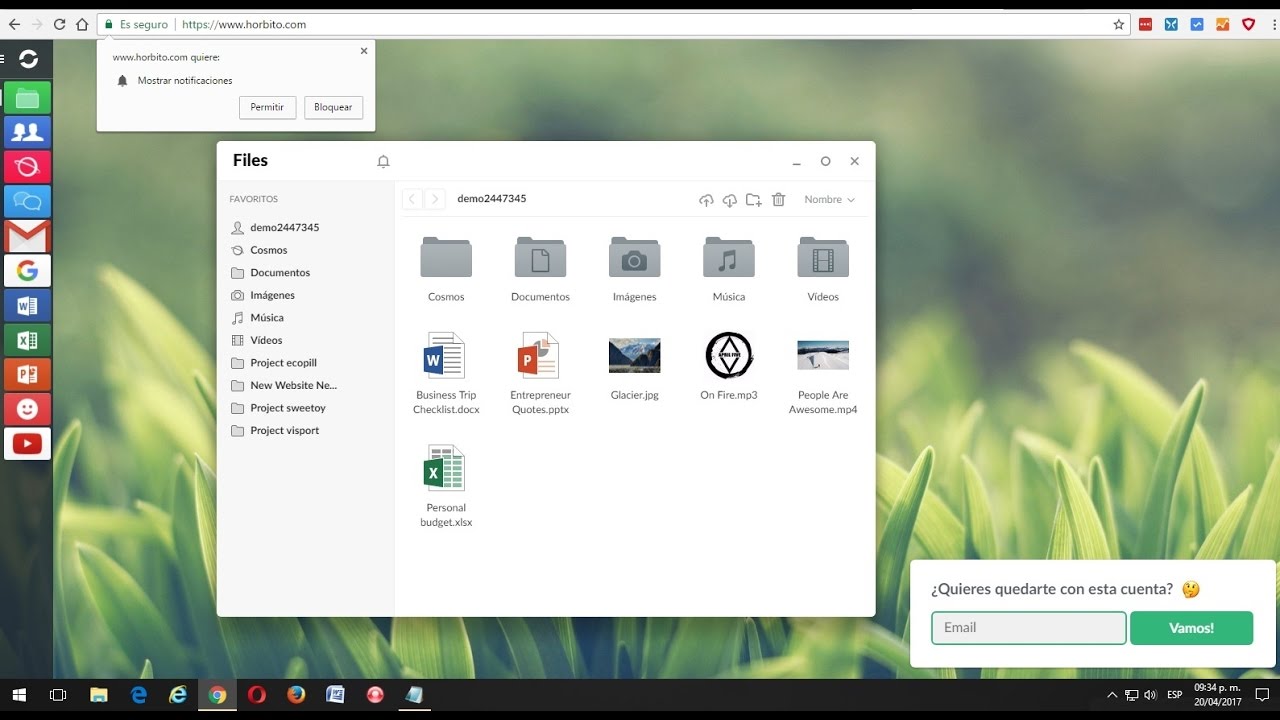This screenshot has width=1280, height=720.
Task: Open Google from the side dock
Action: pyautogui.click(x=27, y=270)
